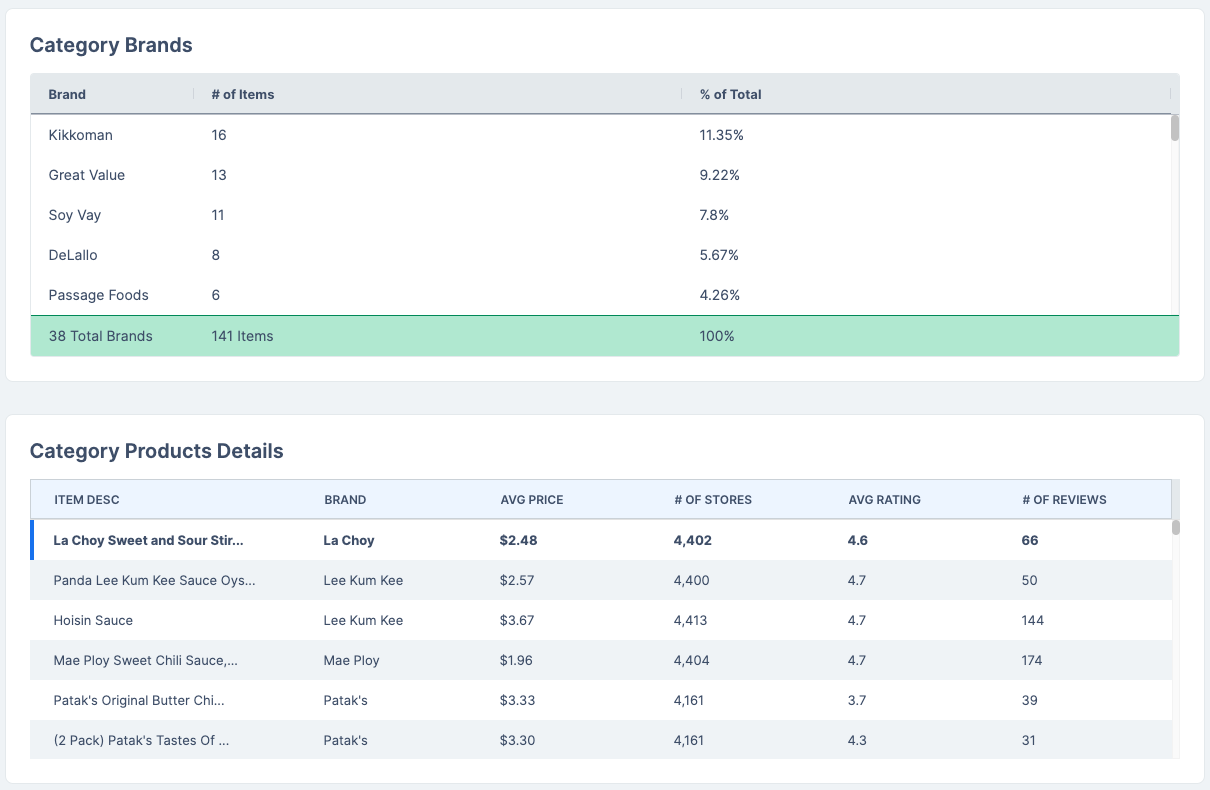Click the $2.57 average price cell
The height and width of the screenshot is (790, 1210).
517,580
